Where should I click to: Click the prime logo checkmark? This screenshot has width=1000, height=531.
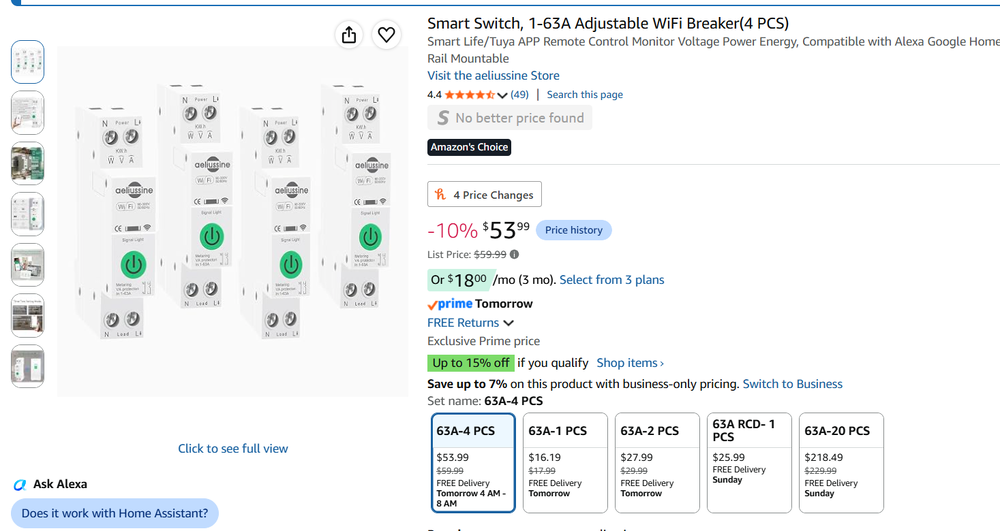point(432,305)
